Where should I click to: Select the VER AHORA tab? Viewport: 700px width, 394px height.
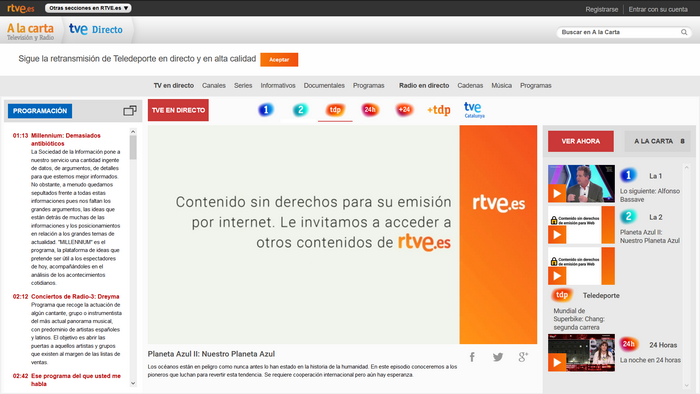[x=581, y=141]
